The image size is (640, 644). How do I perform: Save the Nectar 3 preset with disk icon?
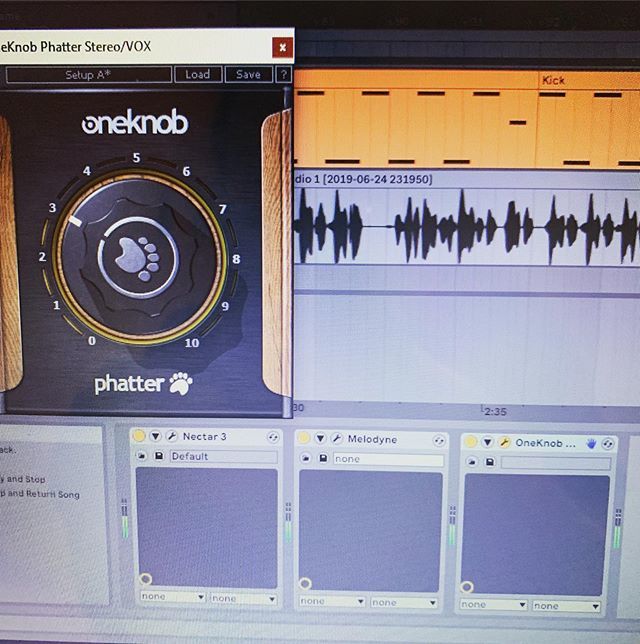tap(159, 456)
